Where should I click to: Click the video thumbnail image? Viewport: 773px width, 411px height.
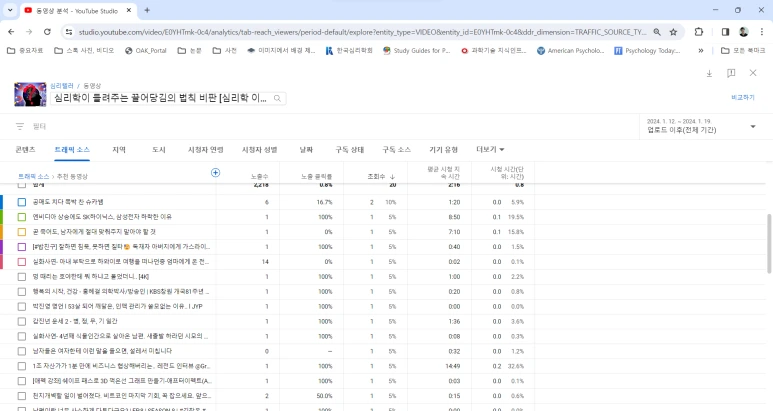[30, 94]
